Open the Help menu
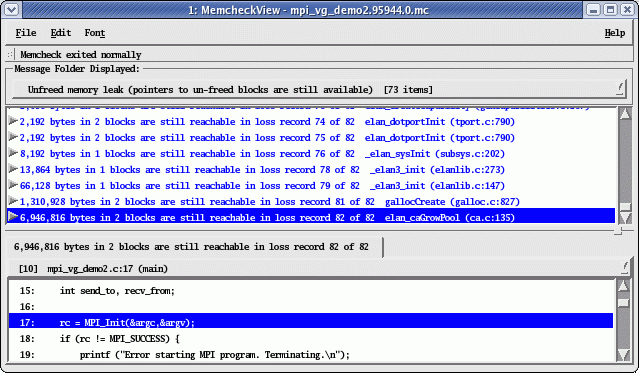 point(615,33)
